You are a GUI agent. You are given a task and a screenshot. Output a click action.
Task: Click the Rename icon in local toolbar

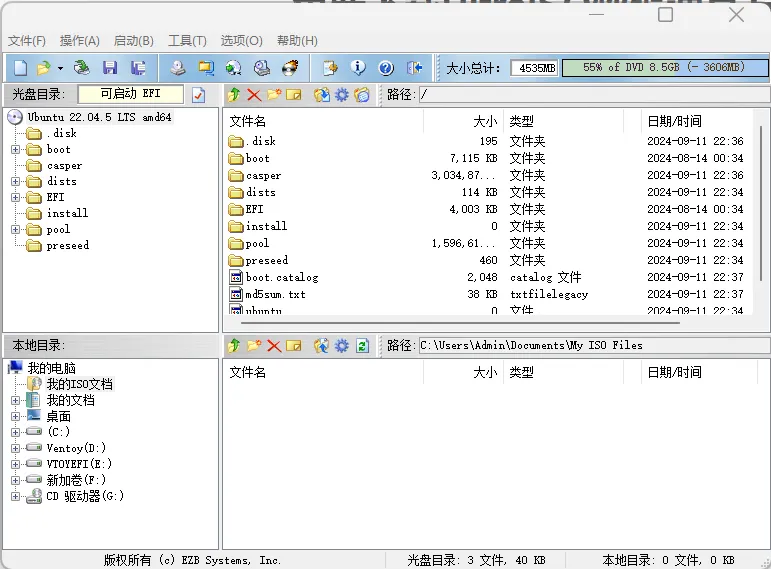pyautogui.click(x=294, y=346)
